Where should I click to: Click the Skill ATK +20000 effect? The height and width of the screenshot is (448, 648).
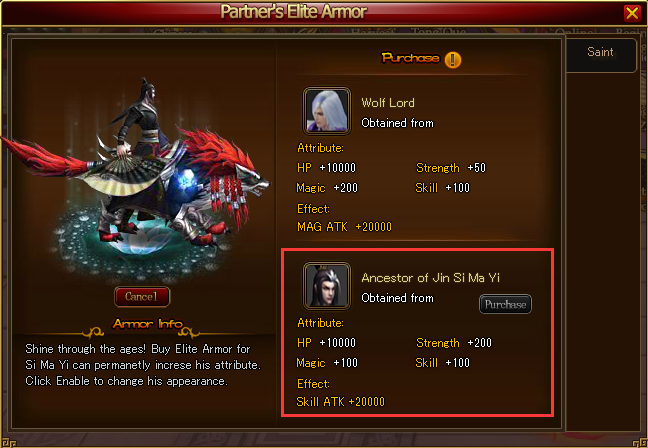pos(341,401)
